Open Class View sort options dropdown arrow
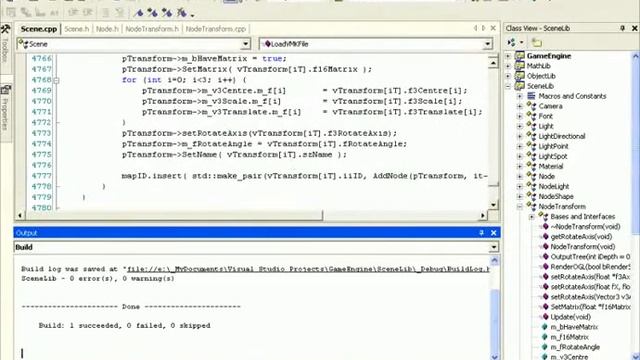The image size is (640, 360). [521, 42]
